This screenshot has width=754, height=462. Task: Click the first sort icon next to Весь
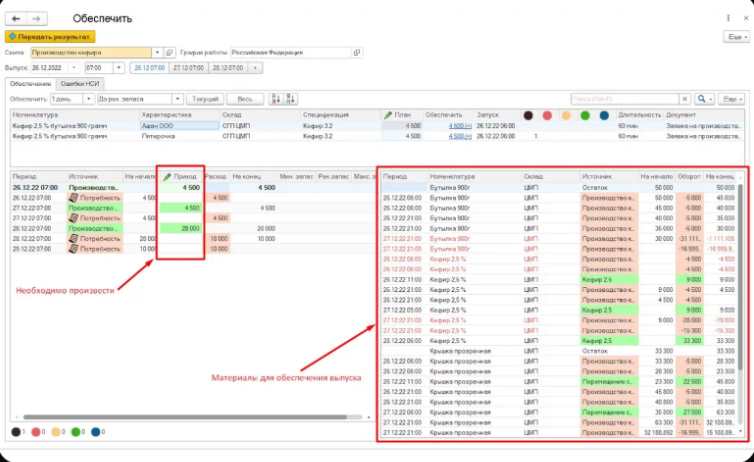tap(276, 99)
